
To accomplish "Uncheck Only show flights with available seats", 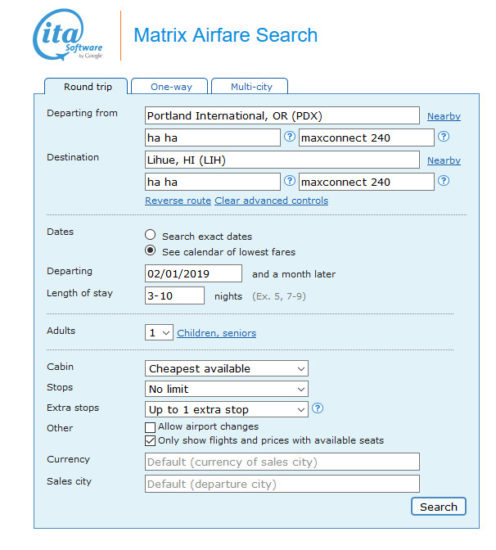I will click(x=150, y=441).
